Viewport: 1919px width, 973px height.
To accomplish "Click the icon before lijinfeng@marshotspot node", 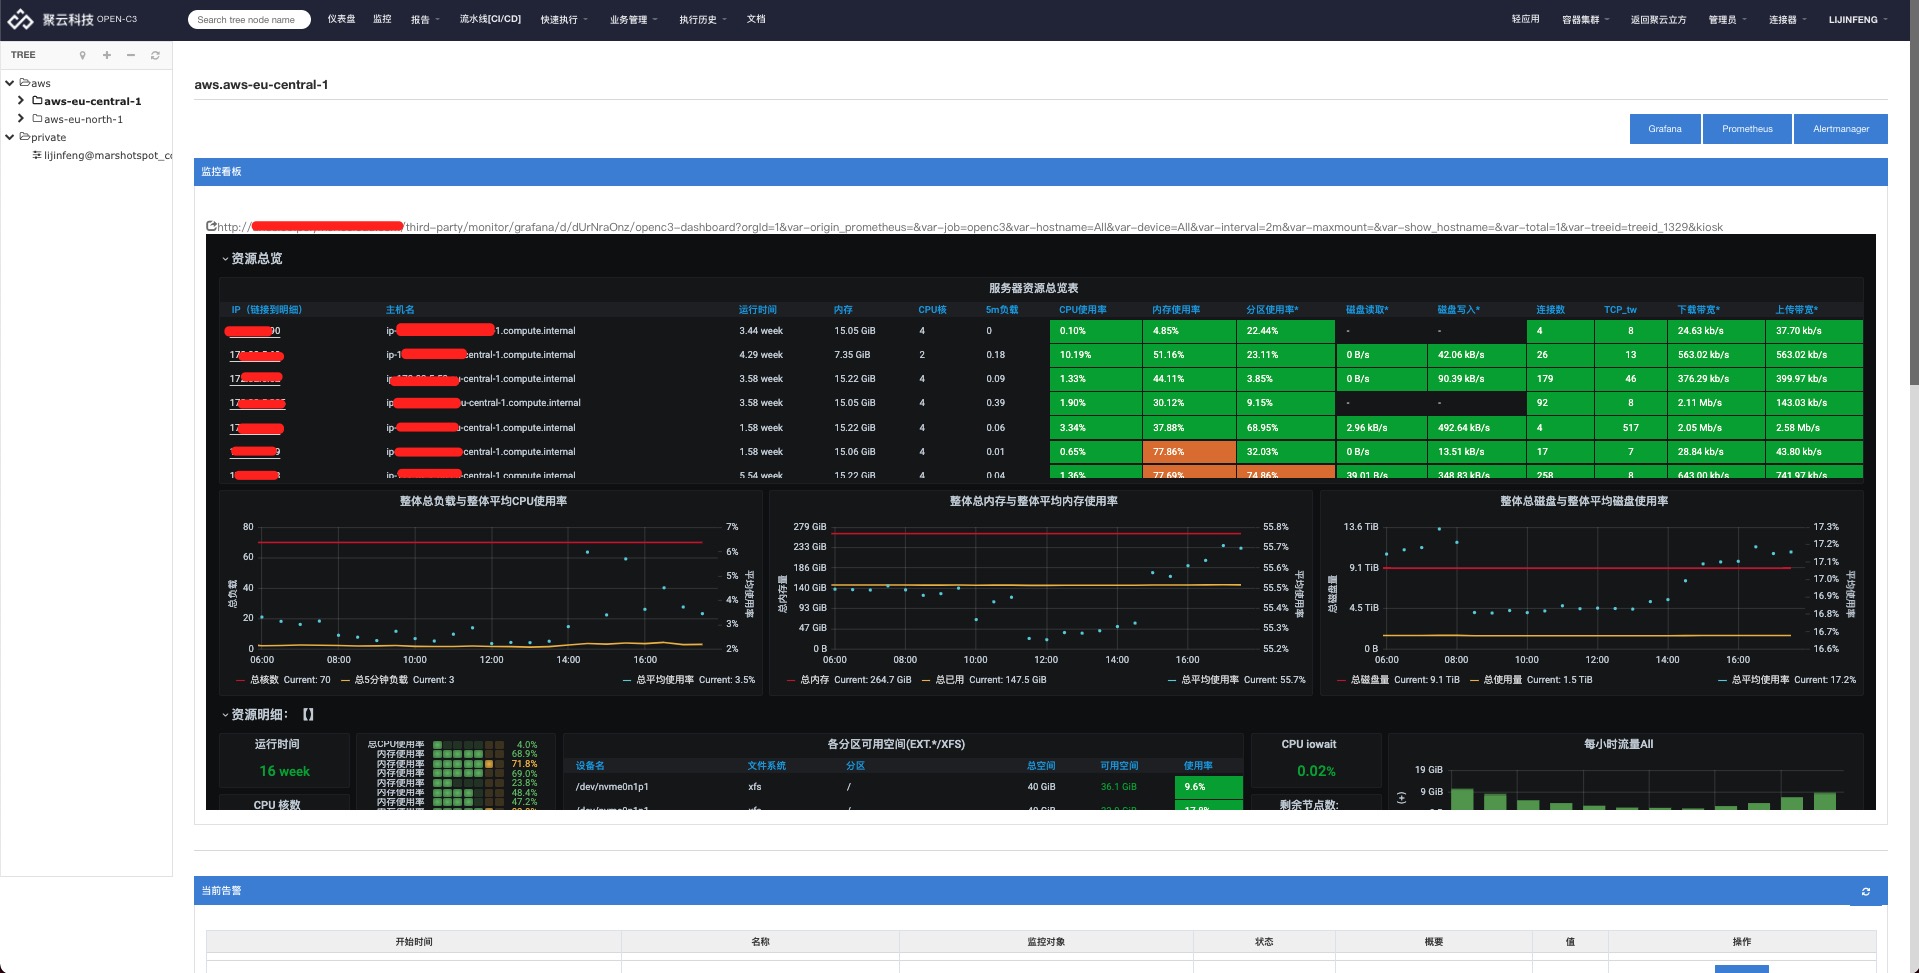I will pyautogui.click(x=37, y=155).
